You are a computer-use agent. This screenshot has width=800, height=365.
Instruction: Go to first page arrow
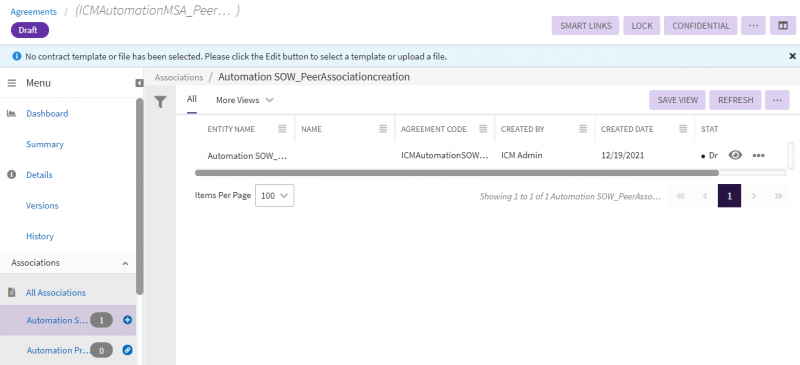[x=680, y=196]
